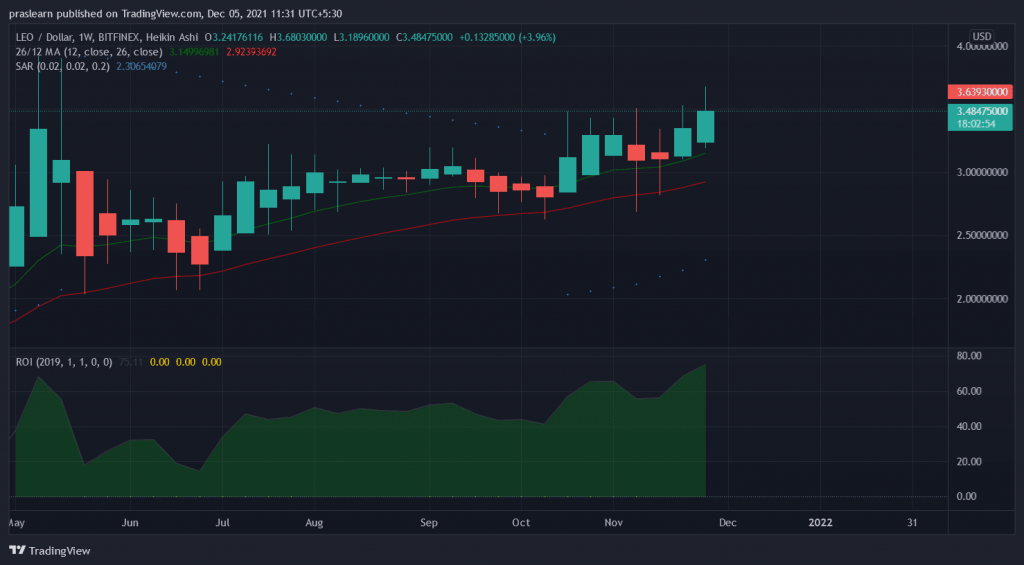Click the USD currency label on price axis
The height and width of the screenshot is (565, 1024).
click(x=982, y=36)
